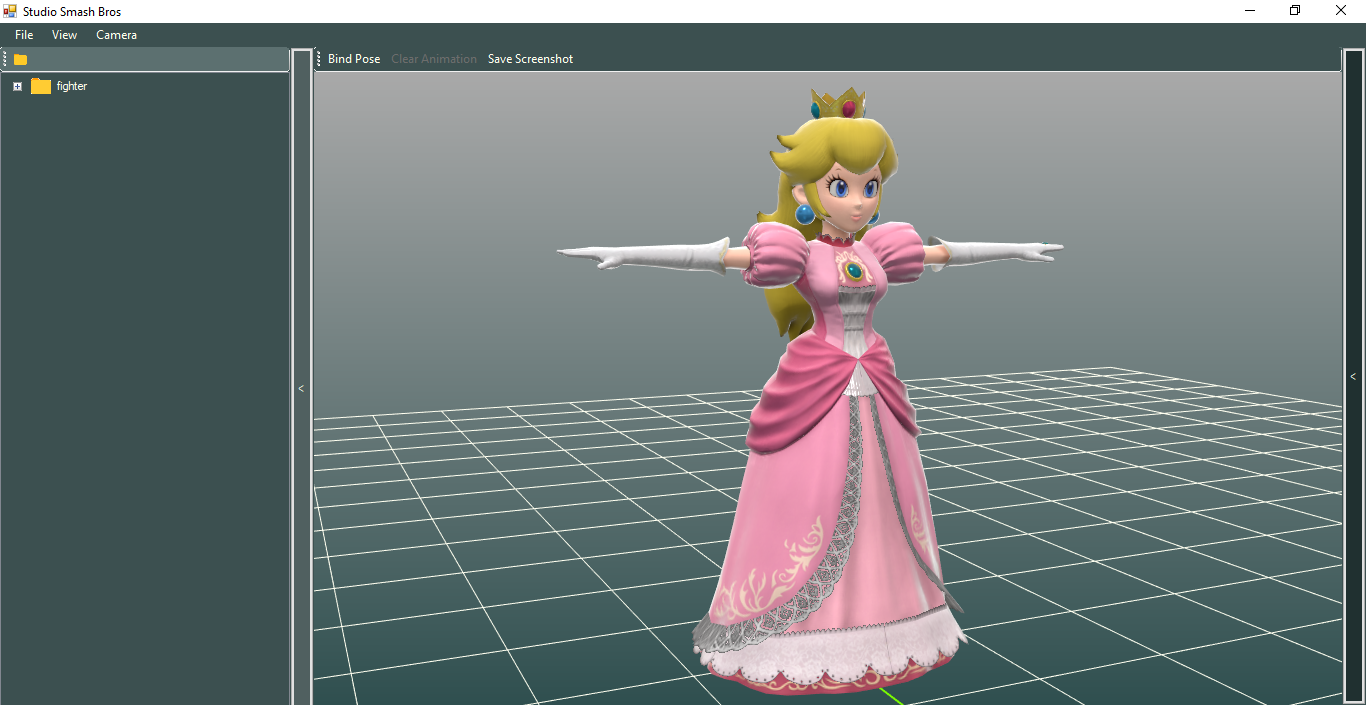Open the File menu

click(x=24, y=35)
